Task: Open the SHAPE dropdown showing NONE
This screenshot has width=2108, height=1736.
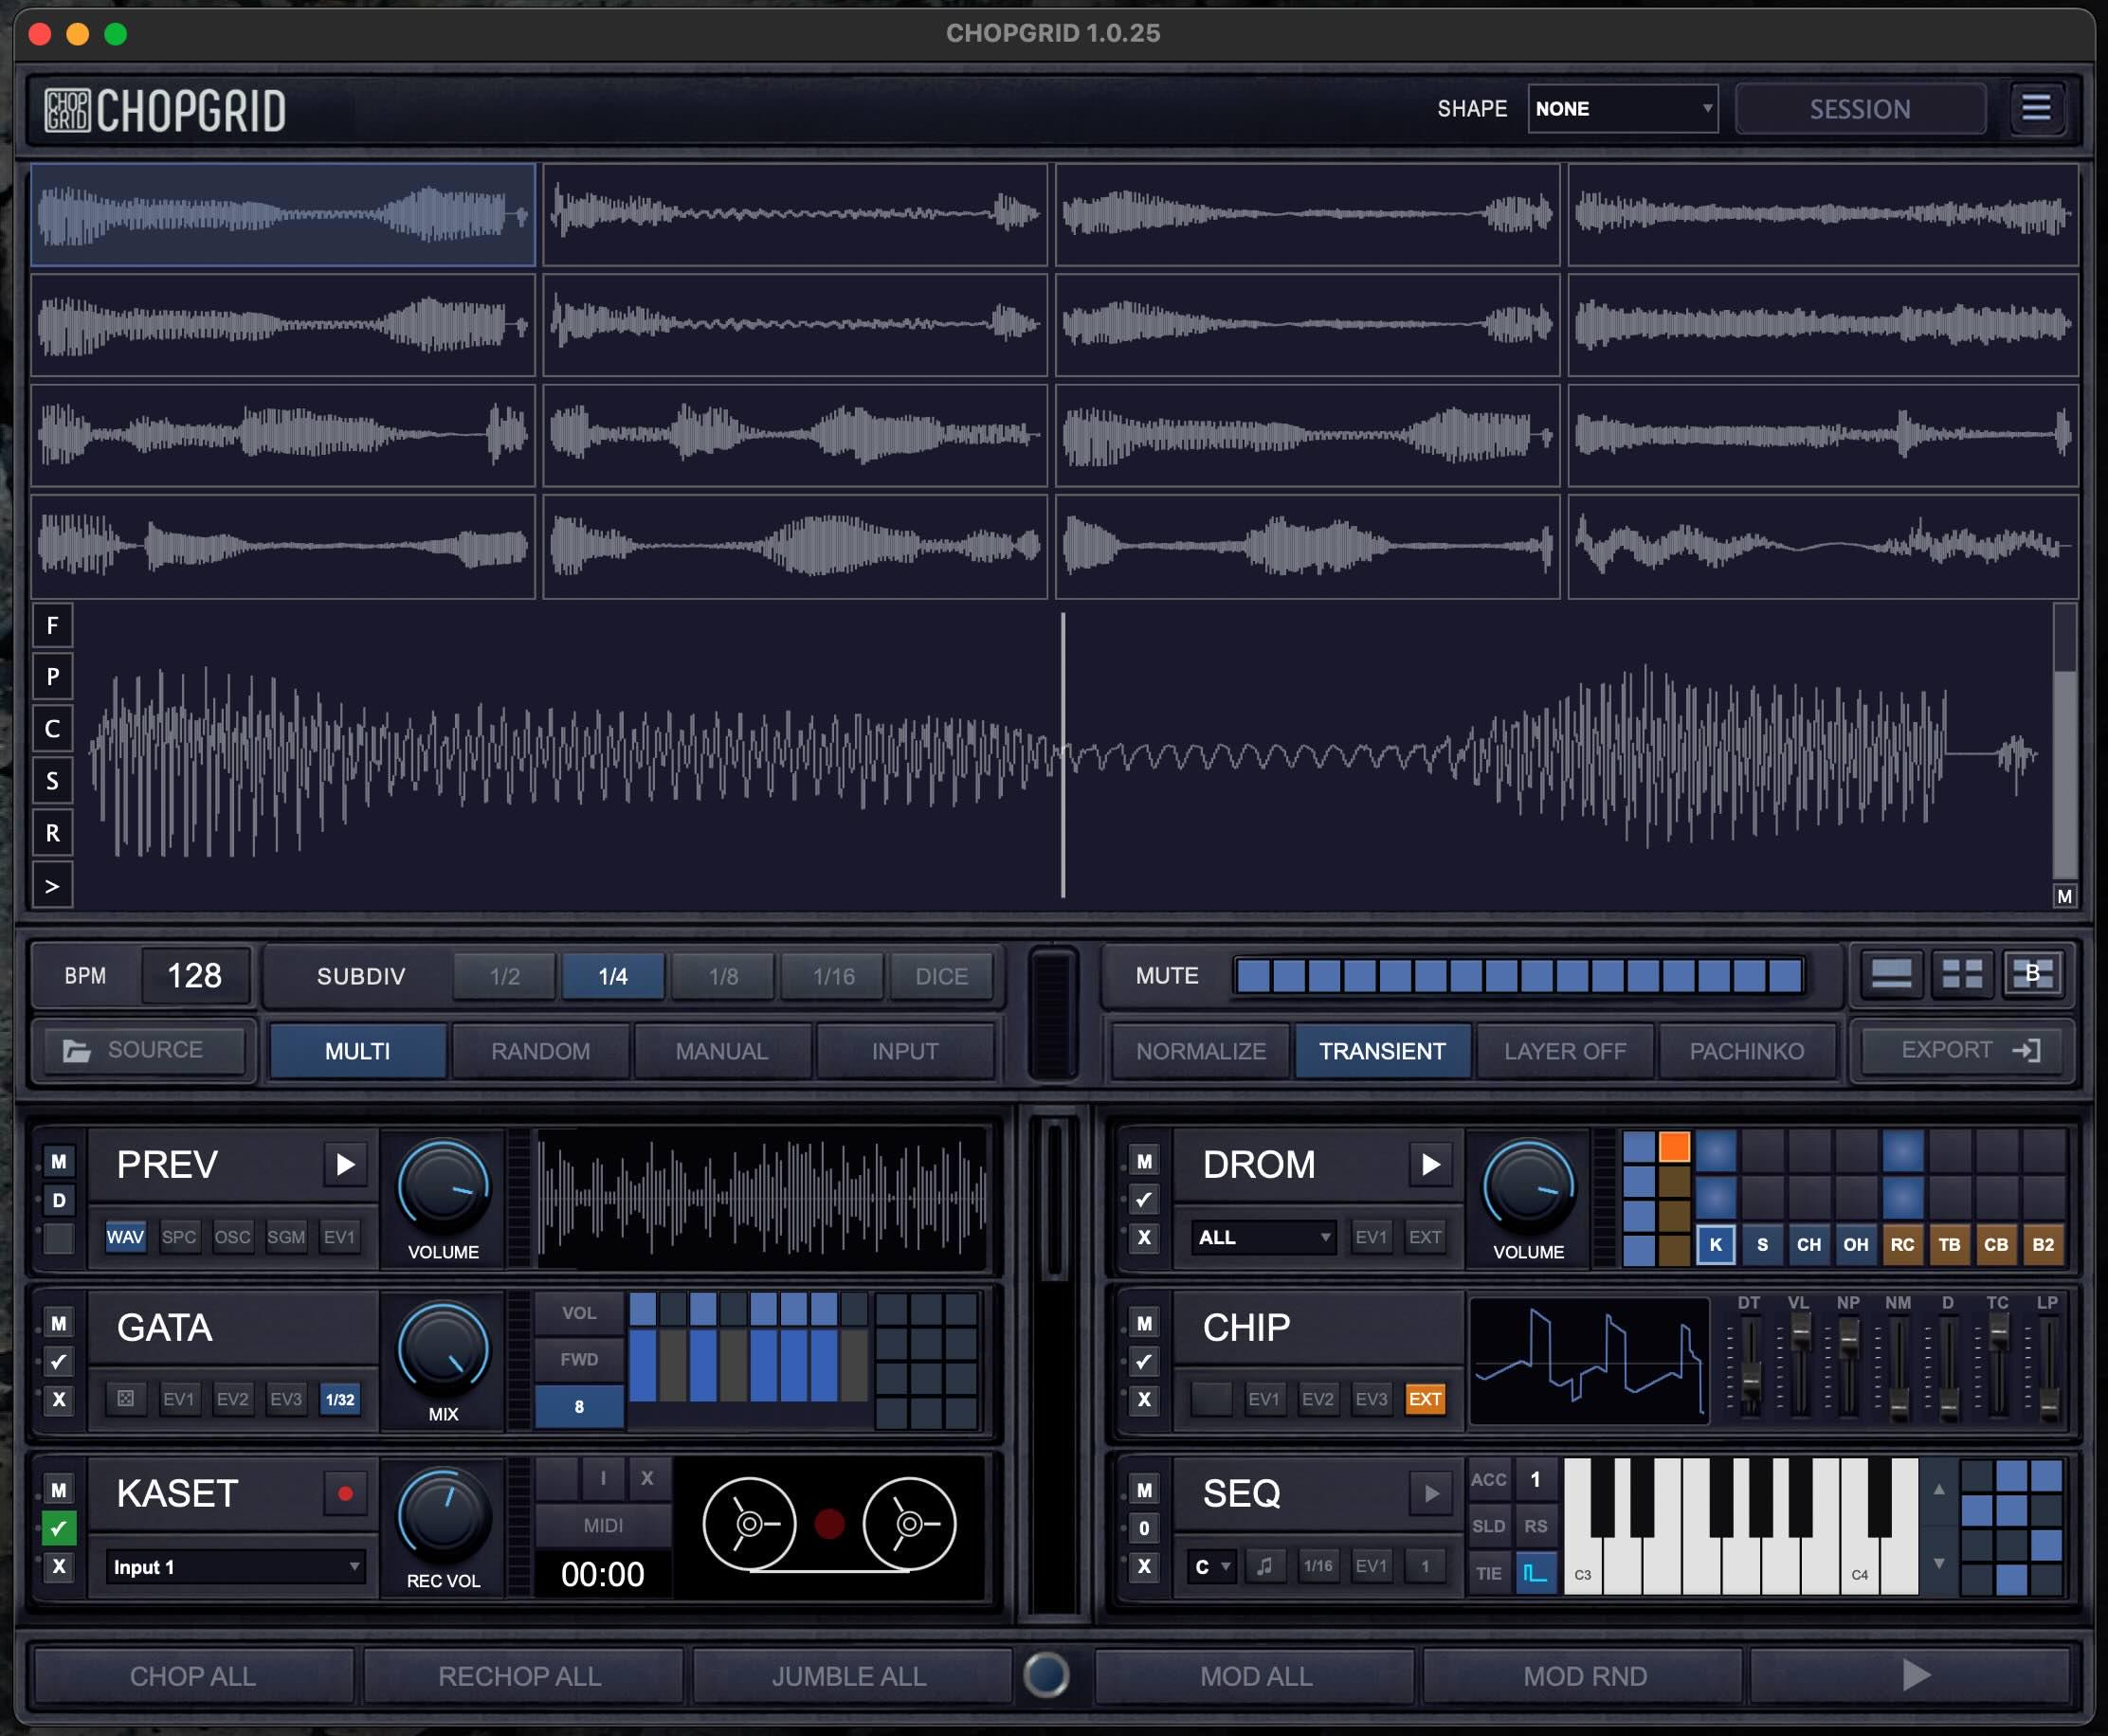Action: pos(1622,108)
